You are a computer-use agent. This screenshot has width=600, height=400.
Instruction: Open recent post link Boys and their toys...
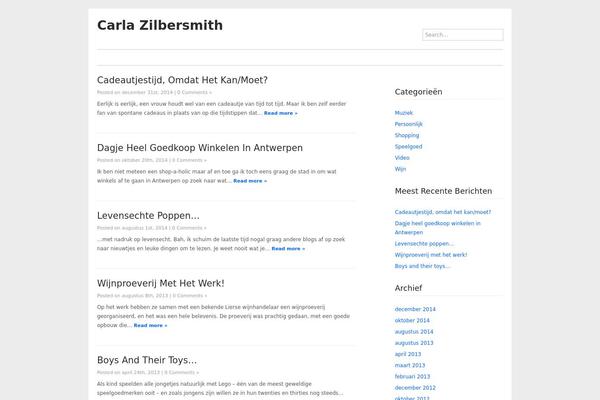422,266
